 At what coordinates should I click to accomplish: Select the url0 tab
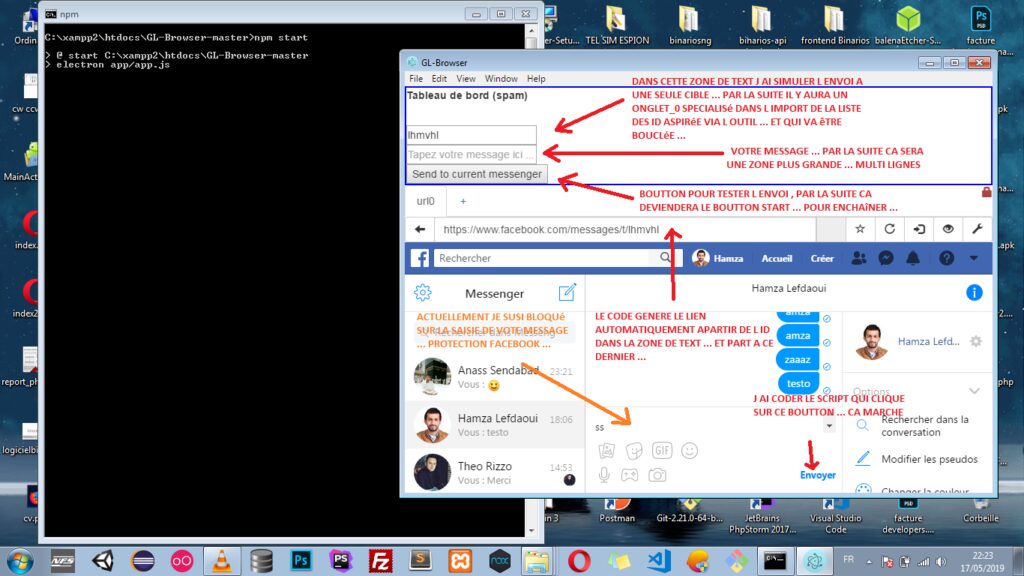tap(425, 201)
